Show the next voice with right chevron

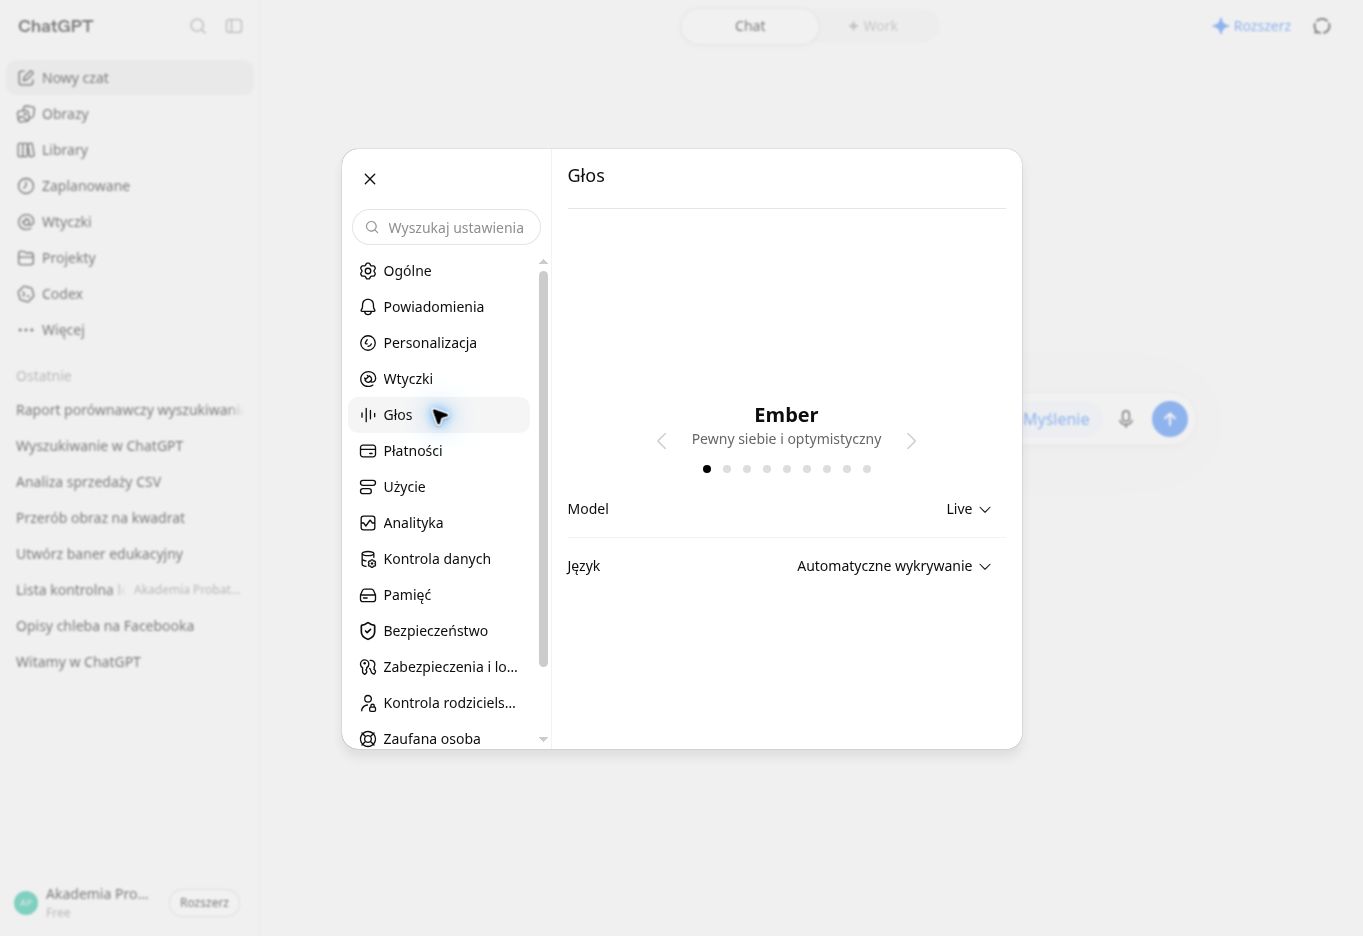point(911,441)
